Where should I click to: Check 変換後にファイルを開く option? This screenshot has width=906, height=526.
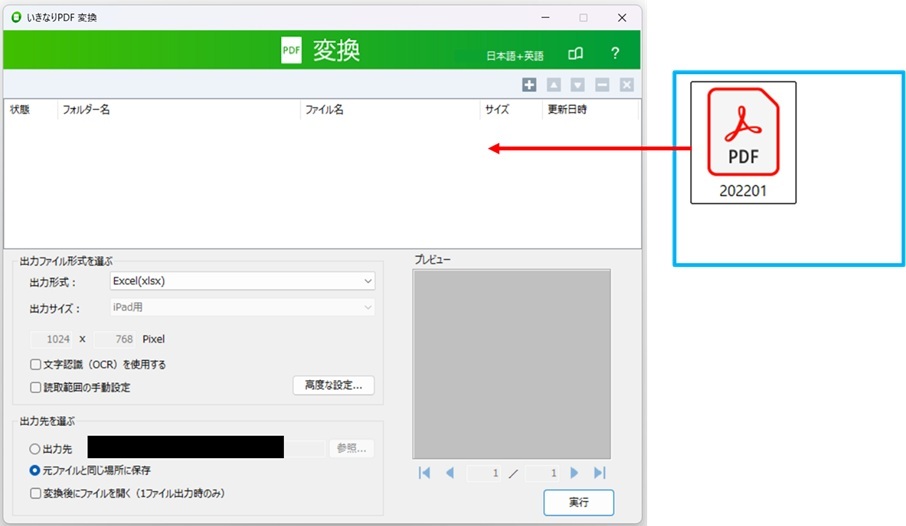(x=36, y=493)
